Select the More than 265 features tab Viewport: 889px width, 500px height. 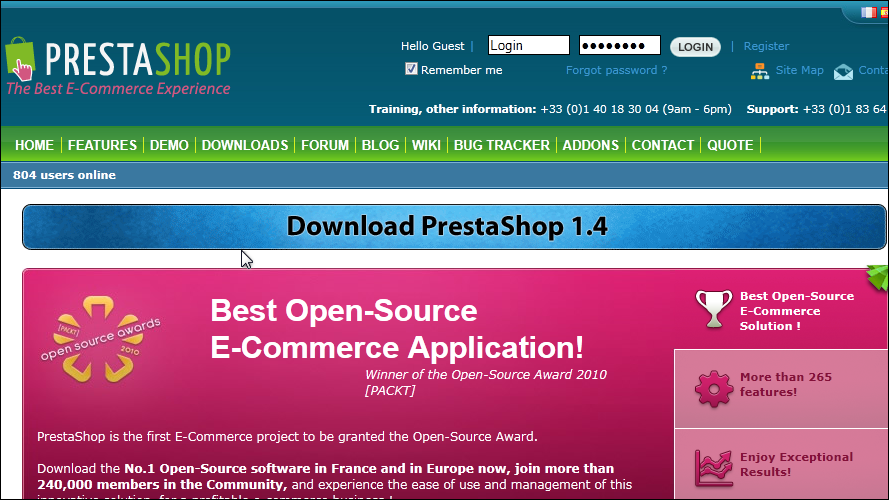pos(781,389)
